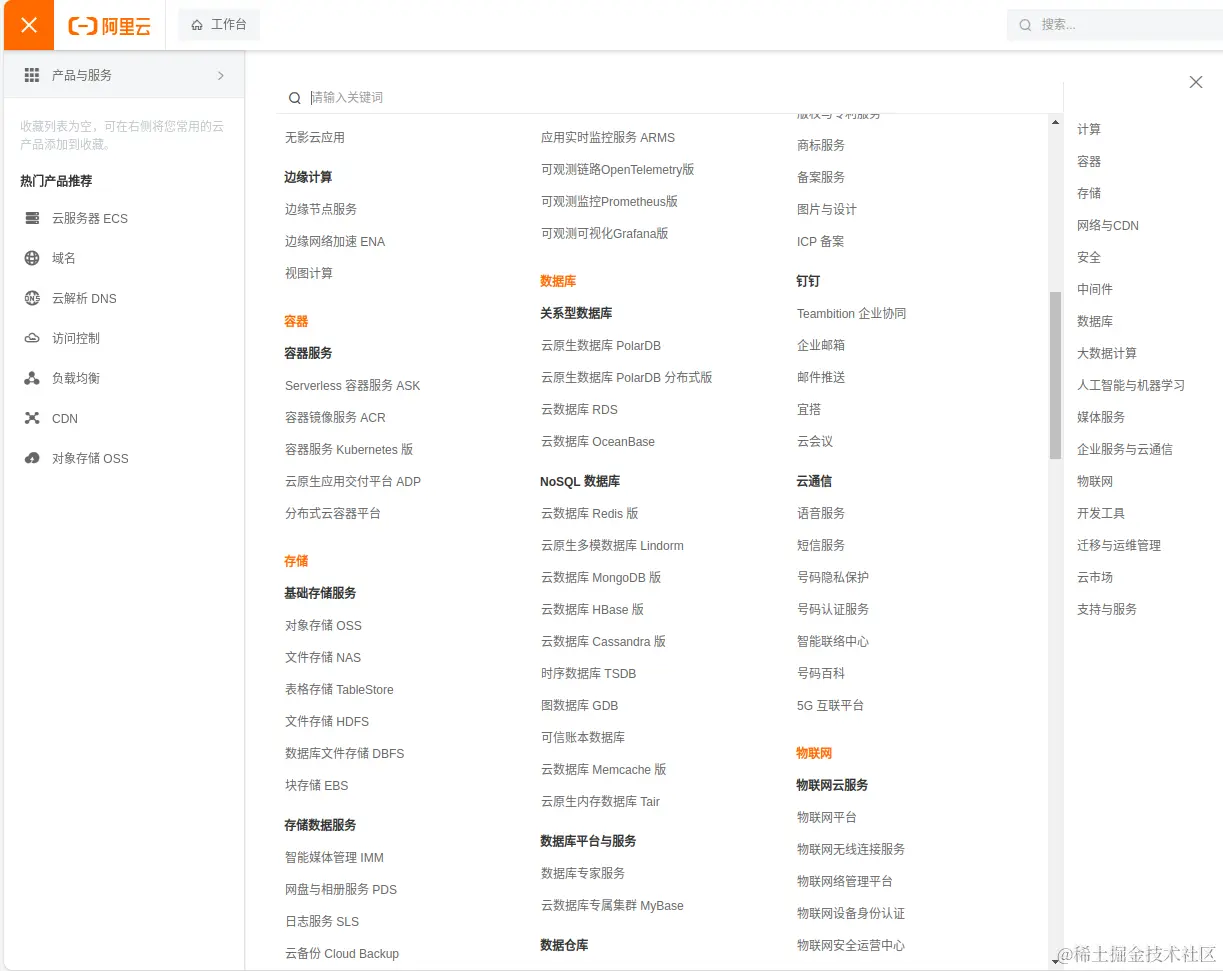Open 云原生数据库 PolarDB link

pyautogui.click(x=601, y=345)
